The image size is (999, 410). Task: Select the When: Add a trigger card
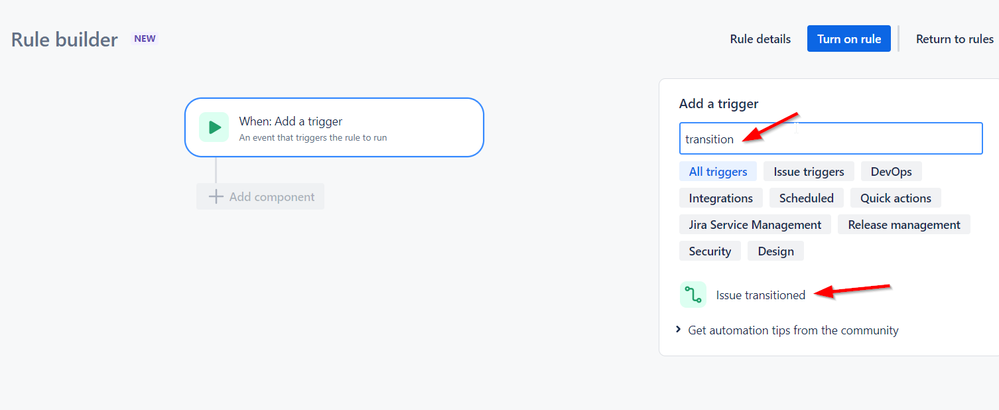(x=334, y=127)
